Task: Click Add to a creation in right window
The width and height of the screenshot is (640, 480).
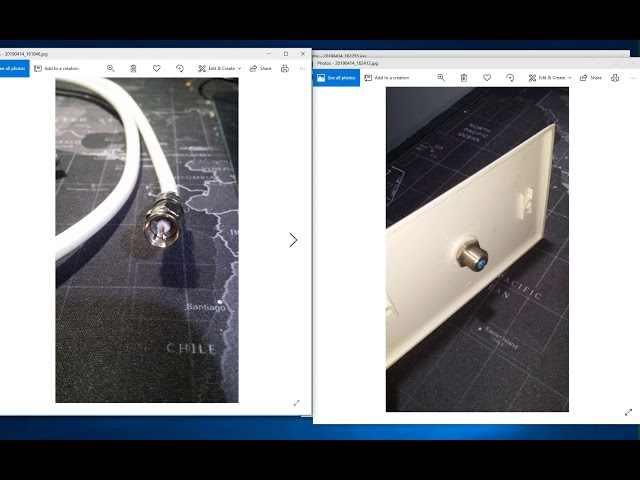Action: point(387,78)
